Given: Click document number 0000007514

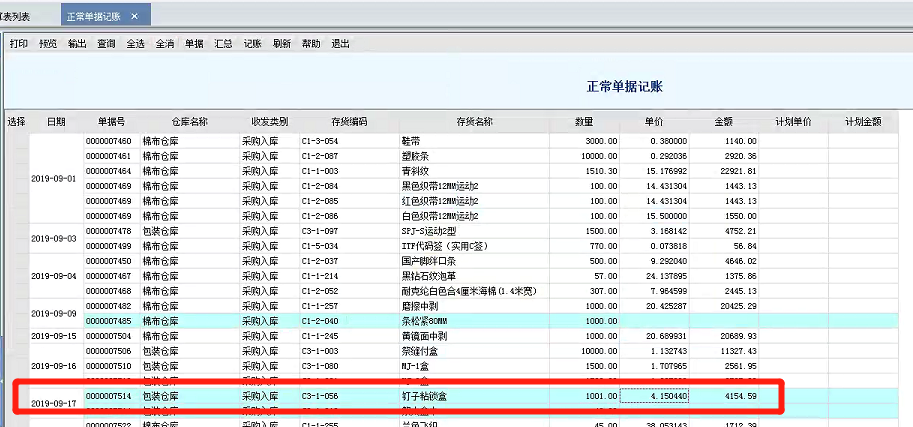Looking at the screenshot, I should (108, 396).
